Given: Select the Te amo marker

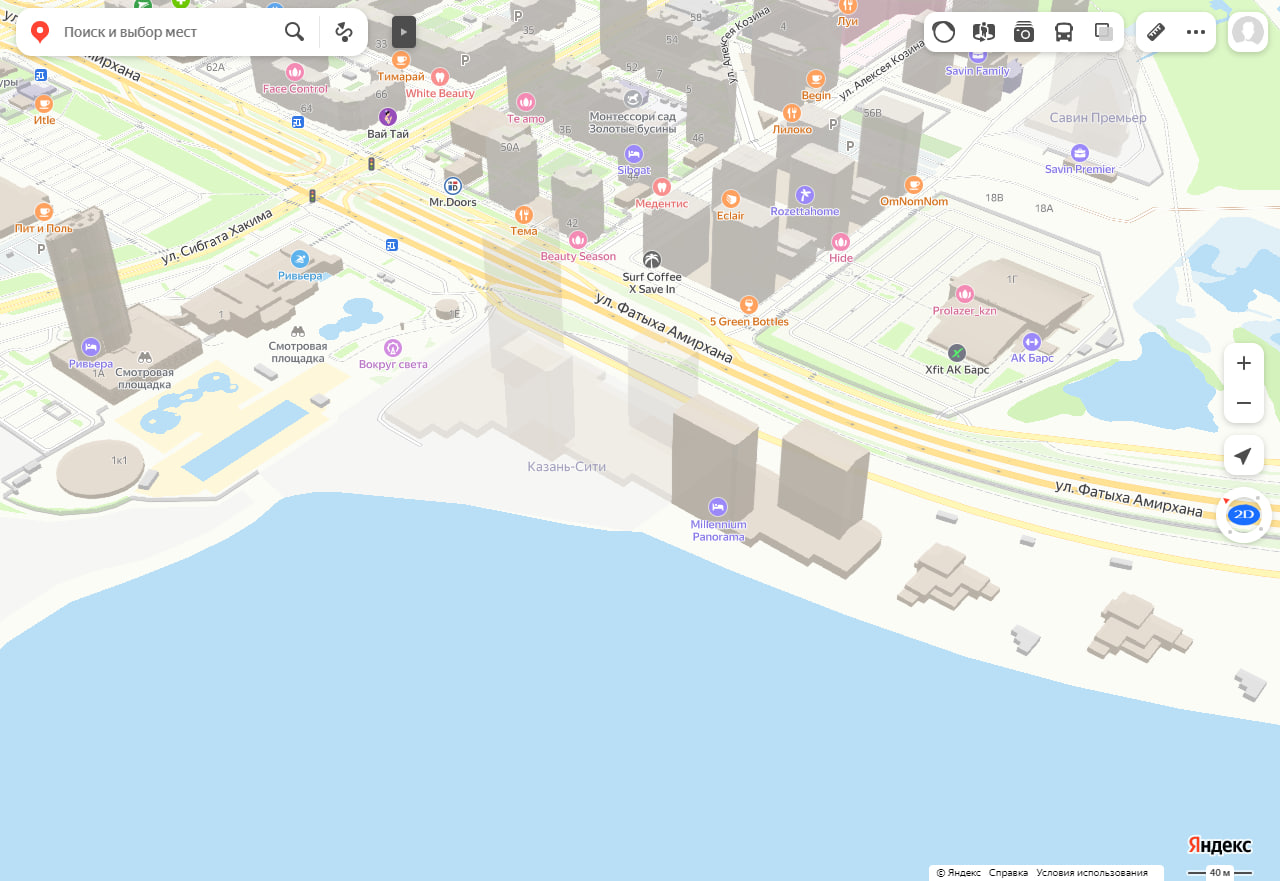Looking at the screenshot, I should click(526, 102).
